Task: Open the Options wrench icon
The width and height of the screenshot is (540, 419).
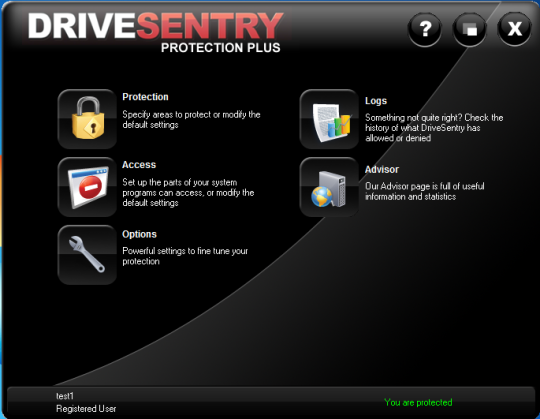Action: coord(87,255)
